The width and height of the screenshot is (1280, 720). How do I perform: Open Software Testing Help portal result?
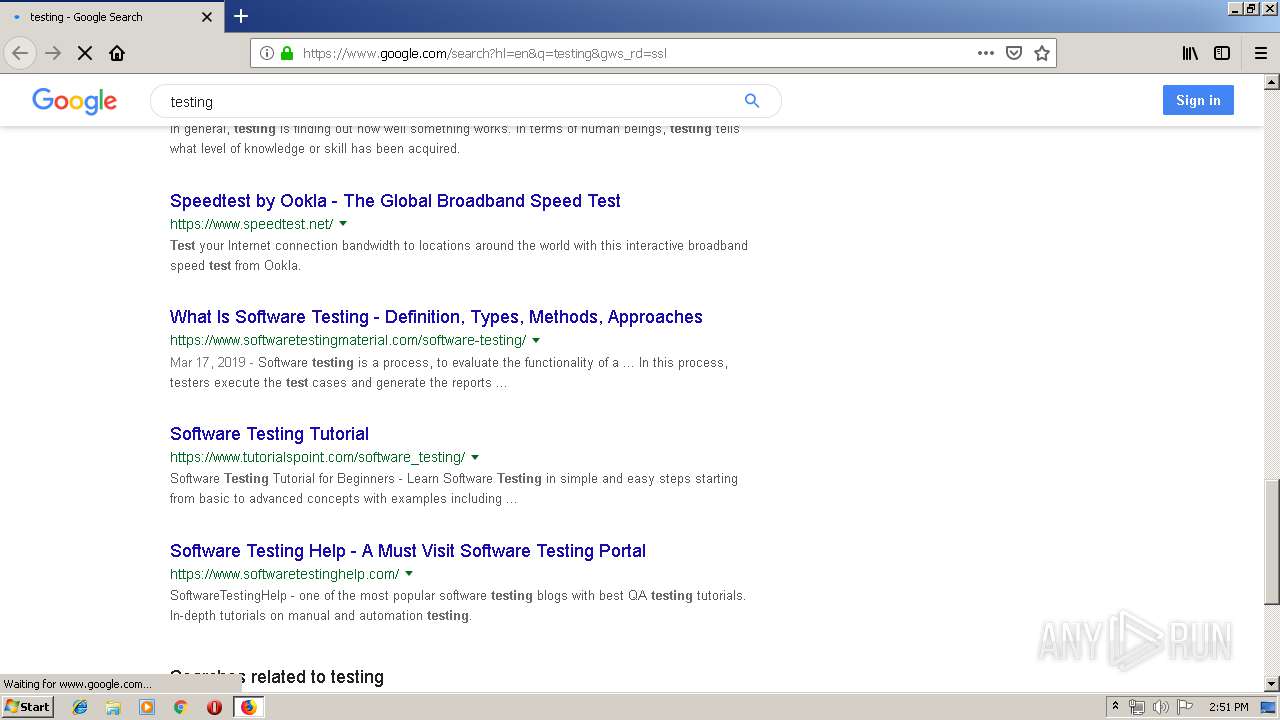408,551
